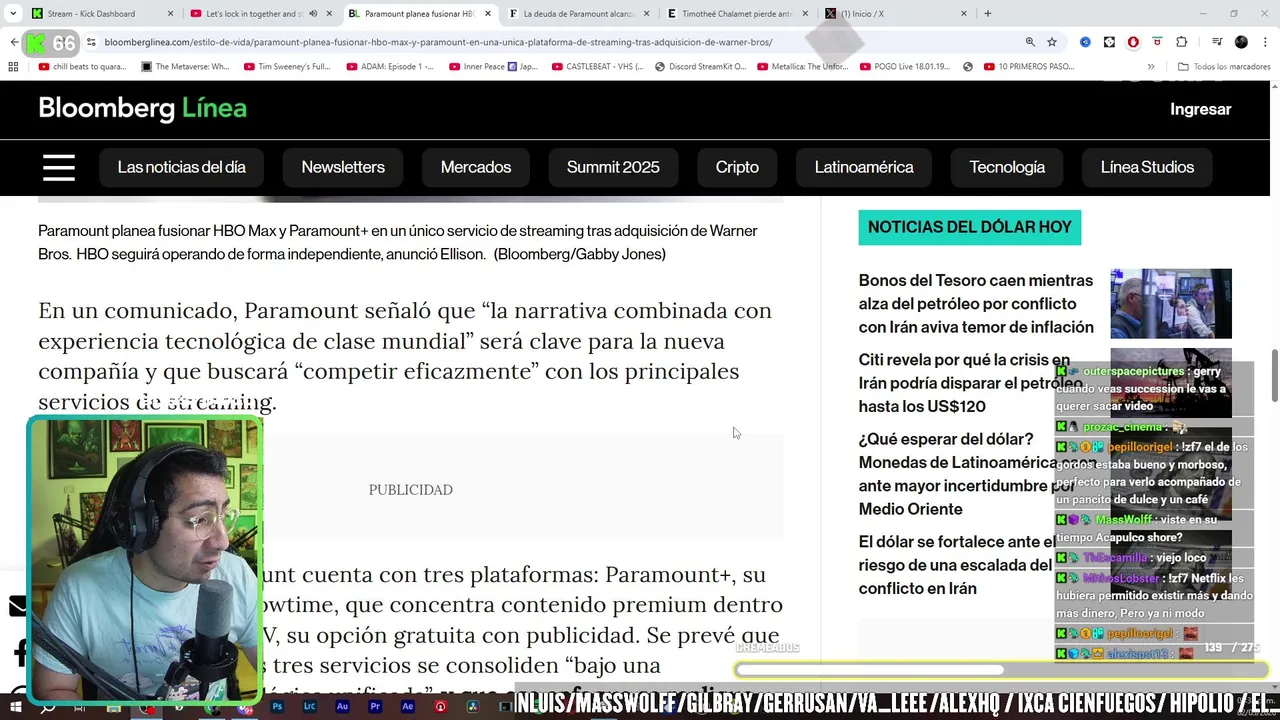View site information icon in address bar
This screenshot has height=720, width=1280.
[91, 42]
